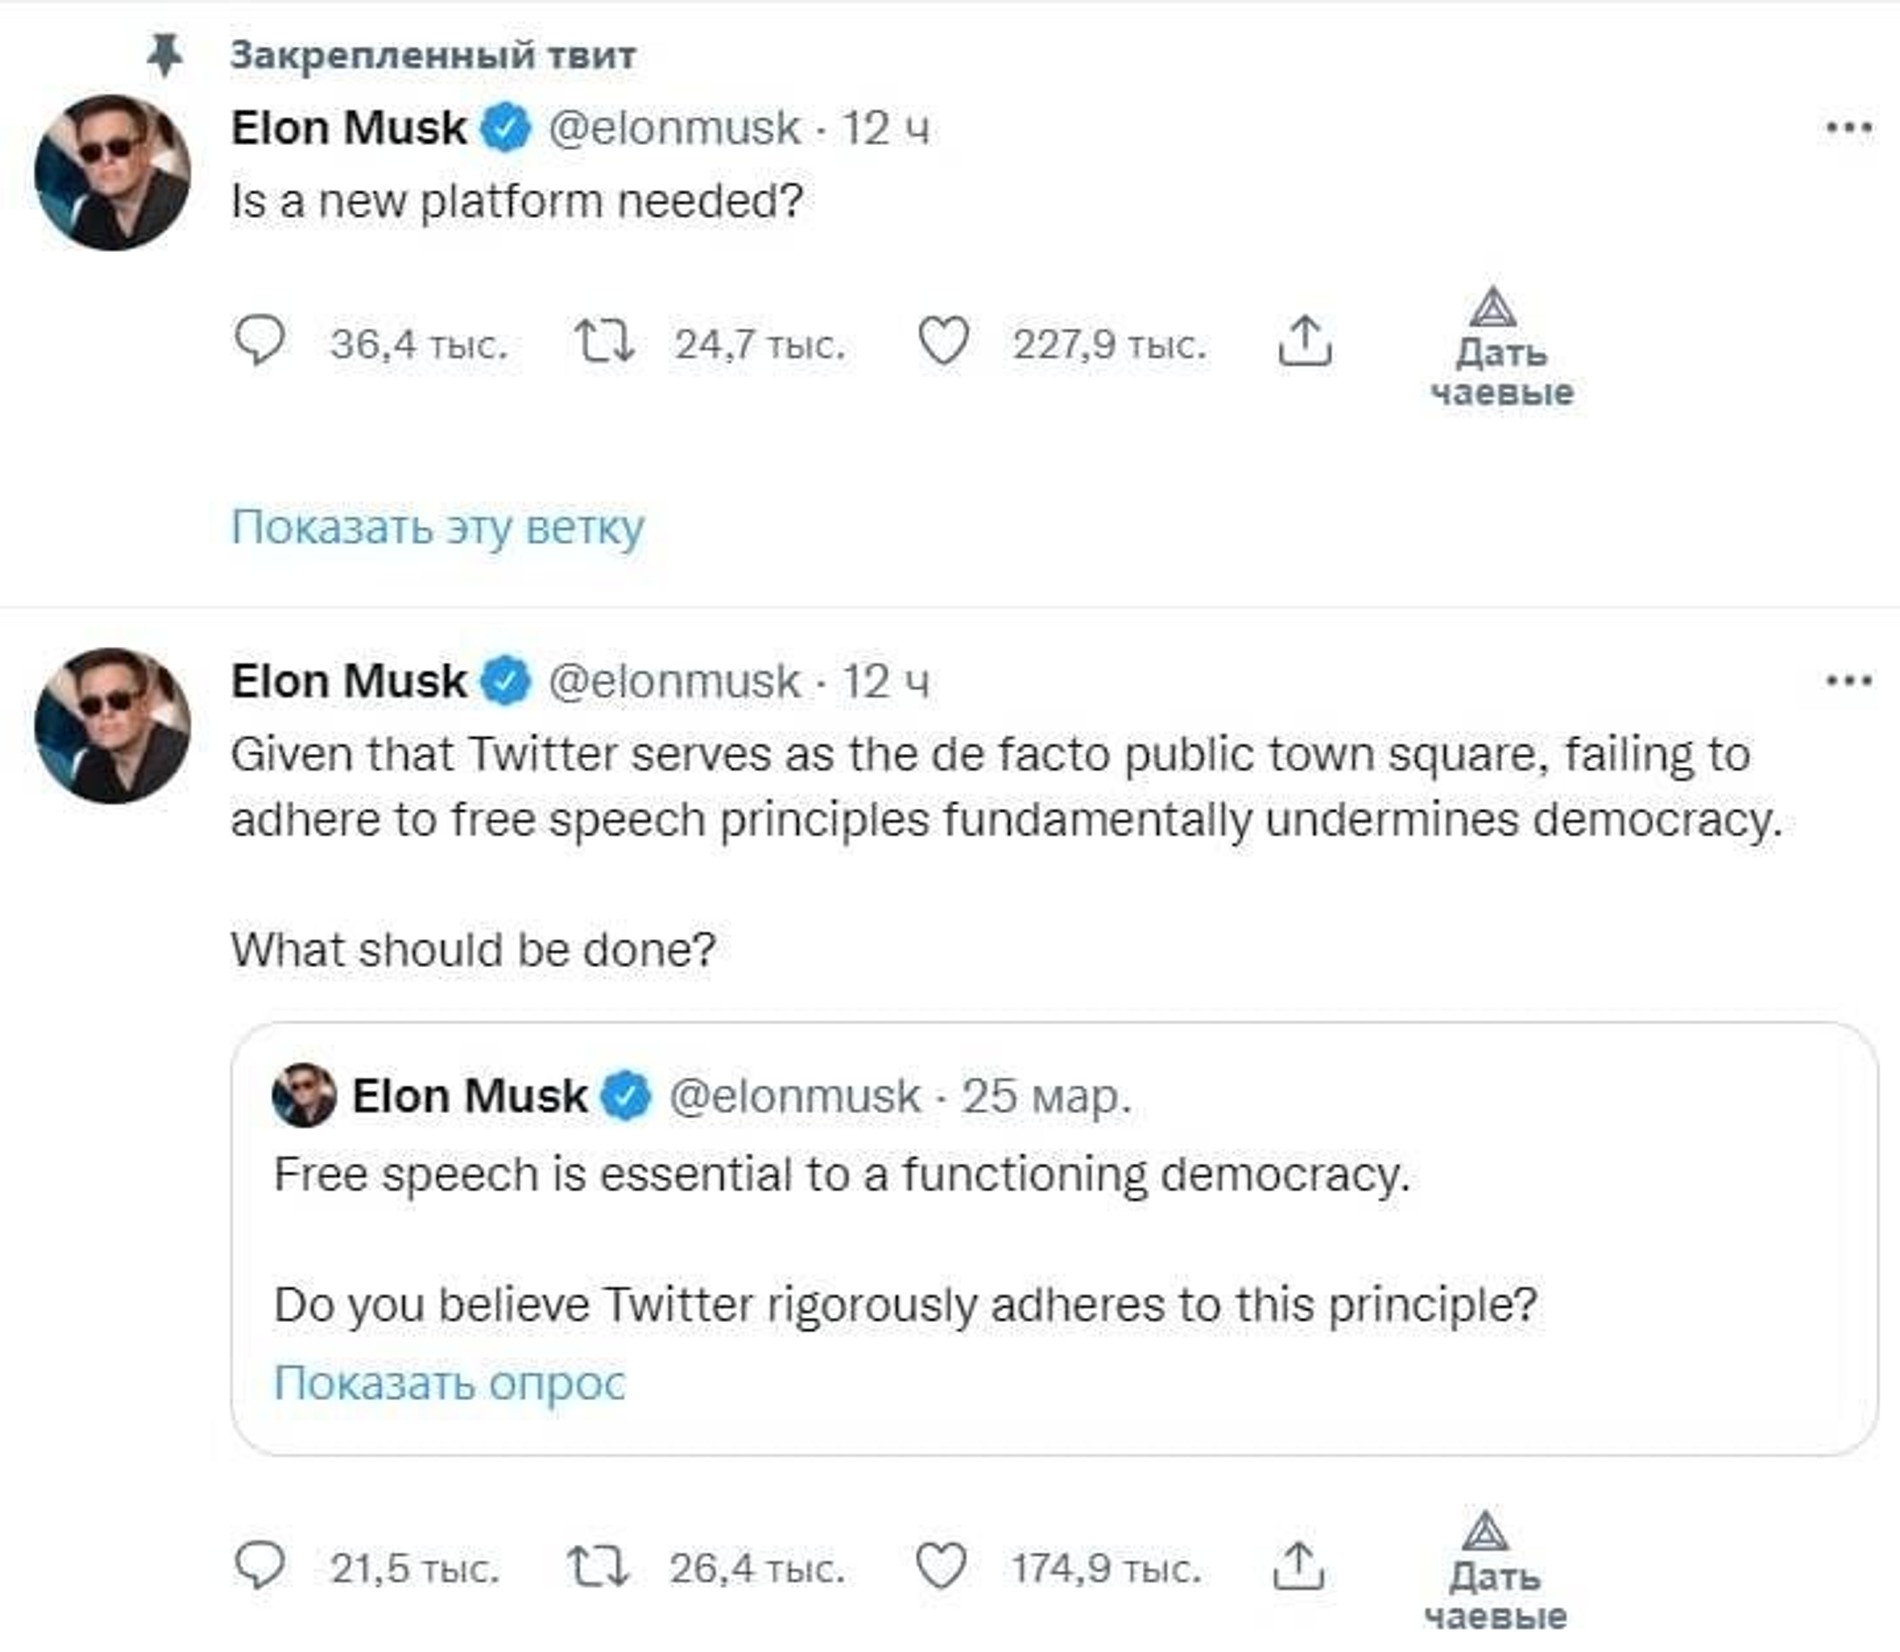The width and height of the screenshot is (1900, 1652).
Task: Like the pinned tweet with 227,9 тыс.
Action: click(943, 342)
